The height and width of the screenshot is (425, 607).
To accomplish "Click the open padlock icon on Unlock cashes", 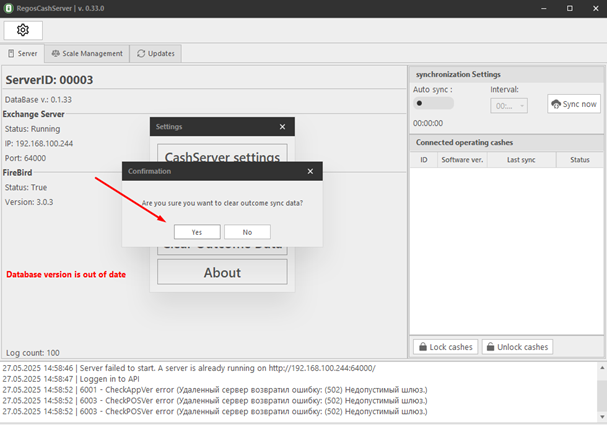I will pyautogui.click(x=491, y=347).
